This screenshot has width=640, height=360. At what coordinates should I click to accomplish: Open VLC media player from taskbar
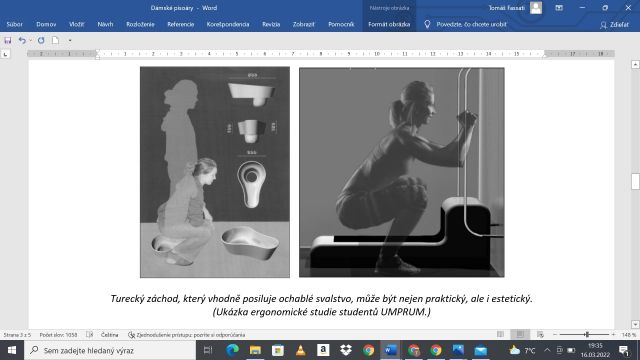[300, 350]
